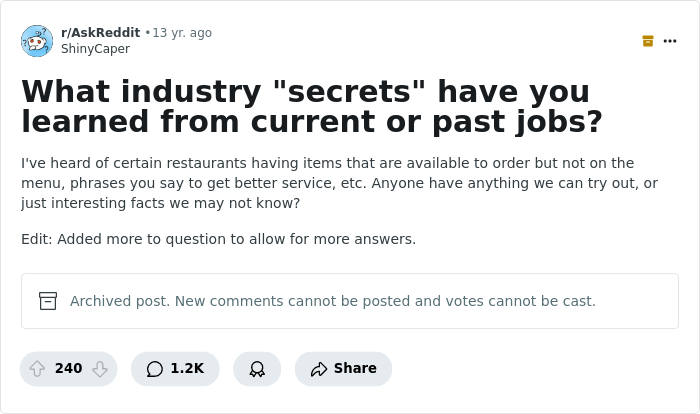The image size is (700, 414).
Task: Click the Share button
Action: (343, 369)
